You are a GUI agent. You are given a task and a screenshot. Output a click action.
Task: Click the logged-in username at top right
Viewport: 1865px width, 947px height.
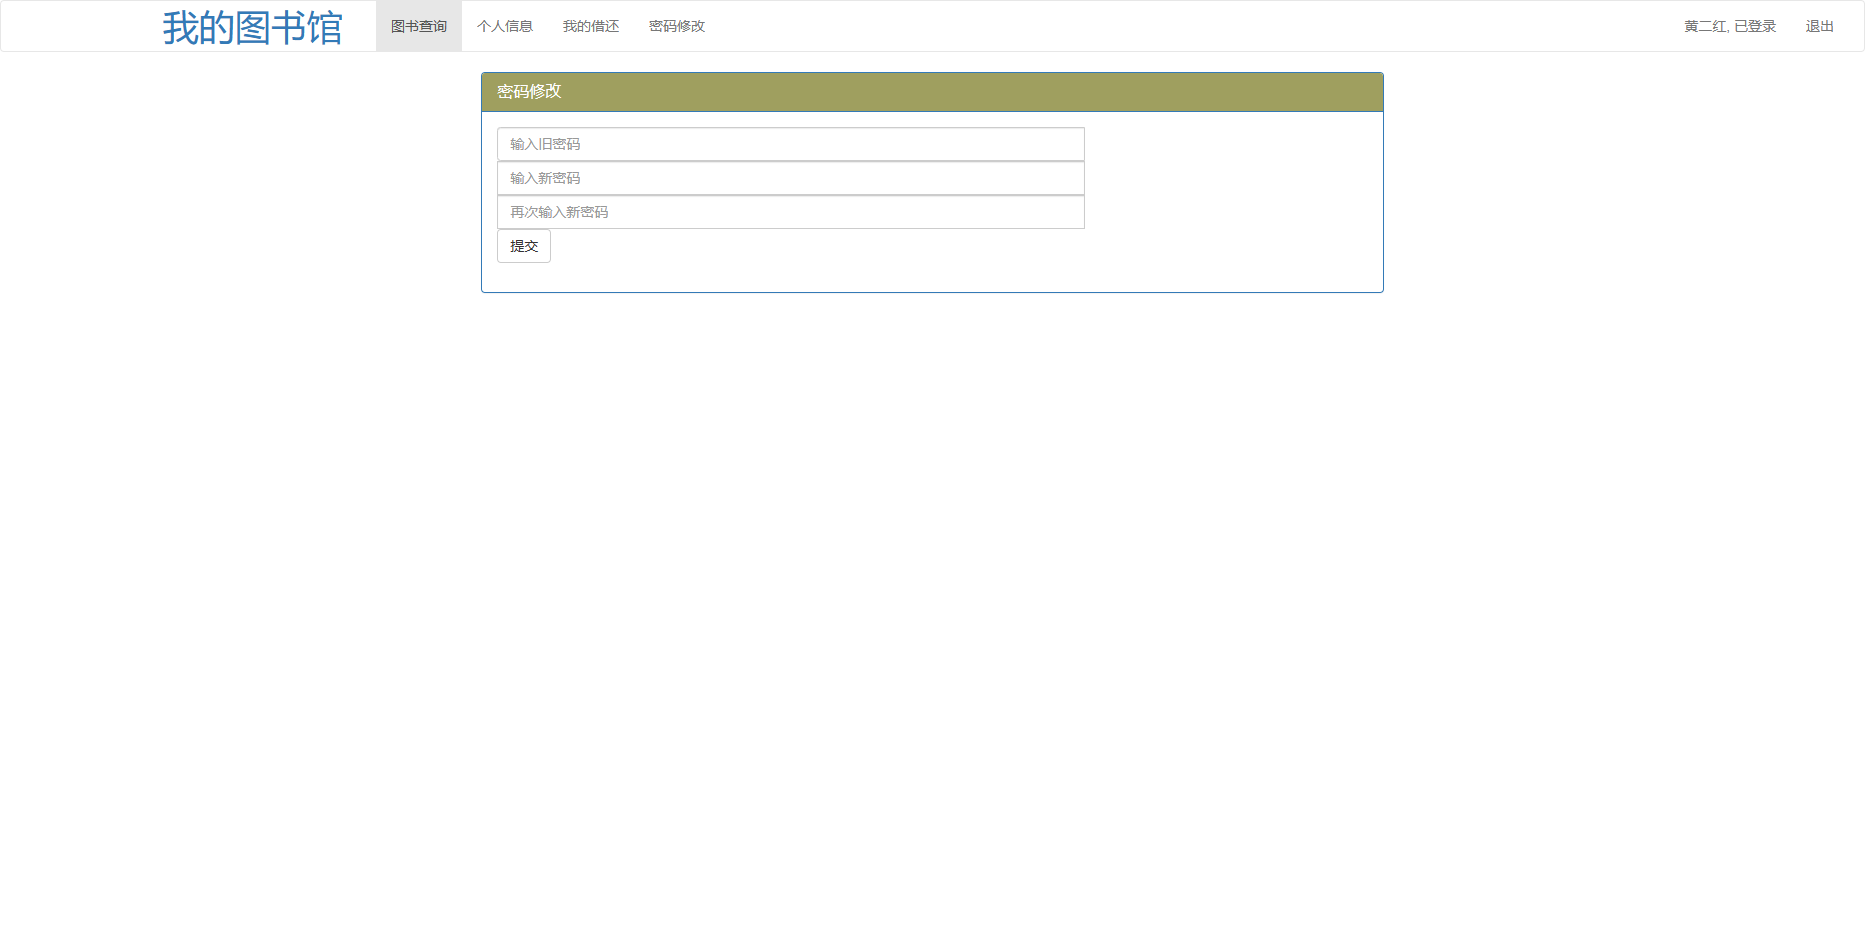pyautogui.click(x=1729, y=26)
